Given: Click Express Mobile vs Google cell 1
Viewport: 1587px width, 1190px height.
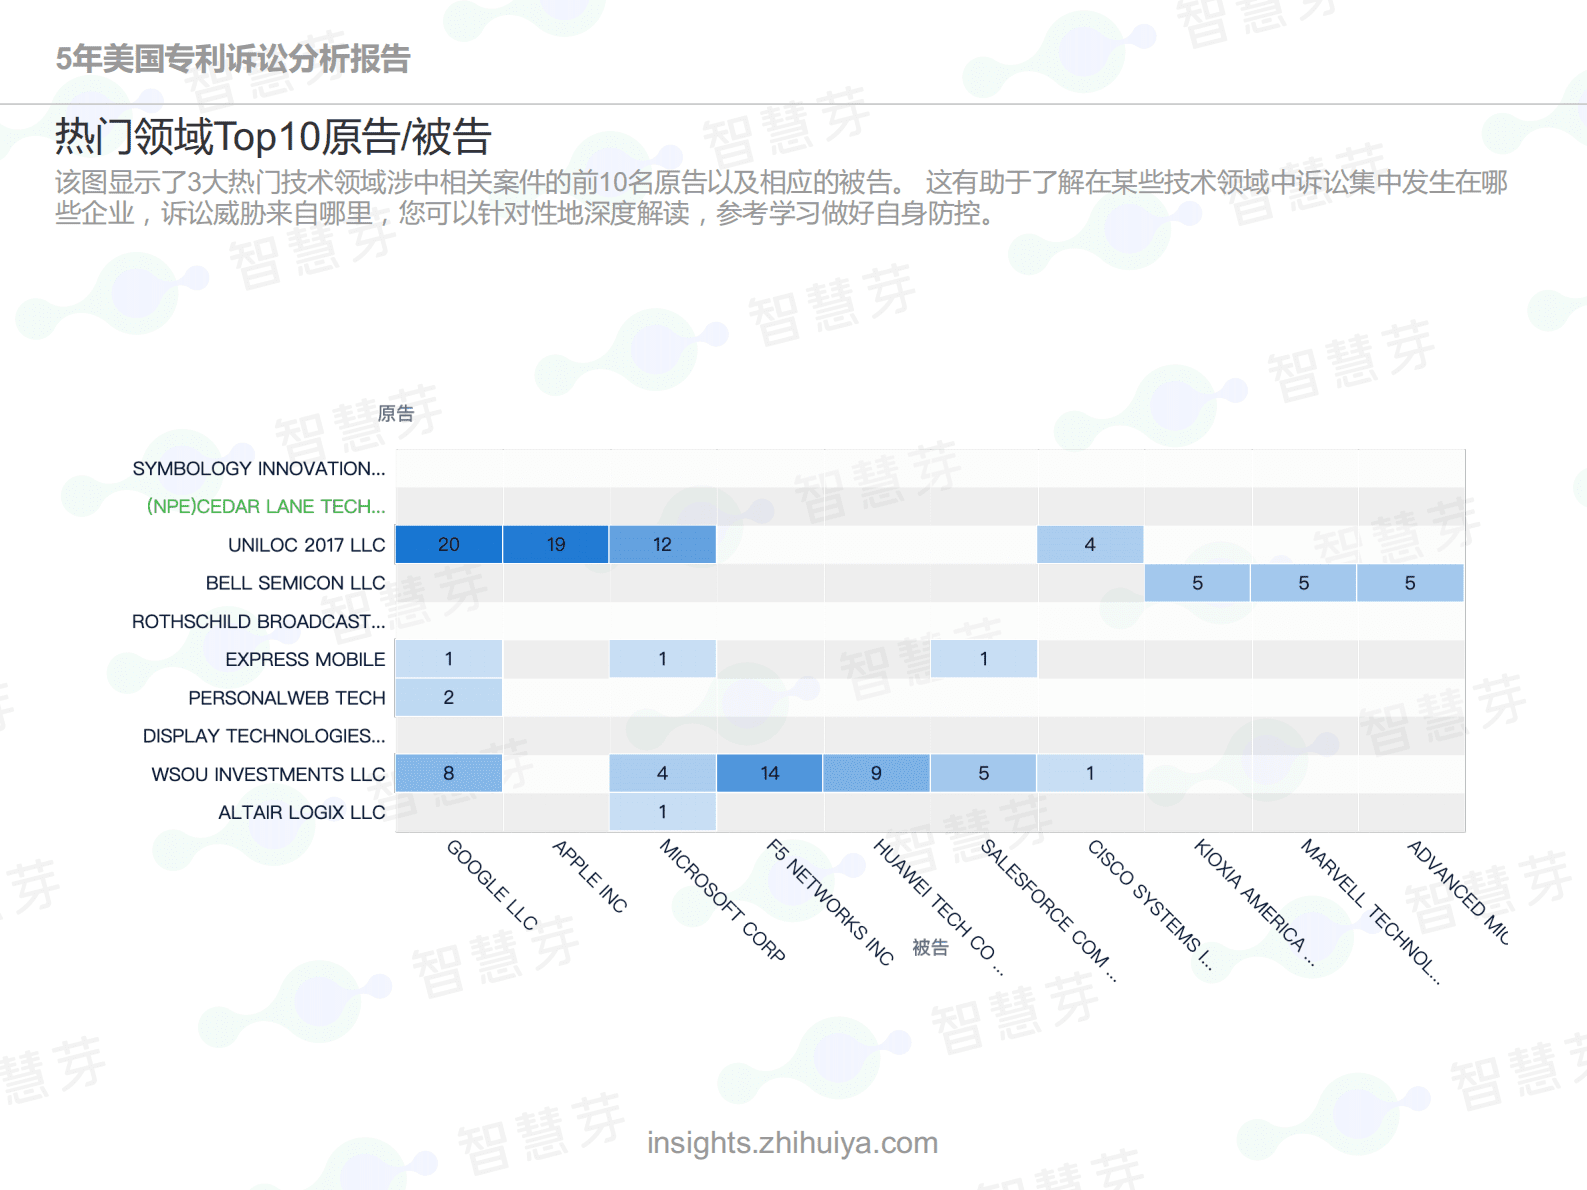Looking at the screenshot, I should [x=449, y=659].
